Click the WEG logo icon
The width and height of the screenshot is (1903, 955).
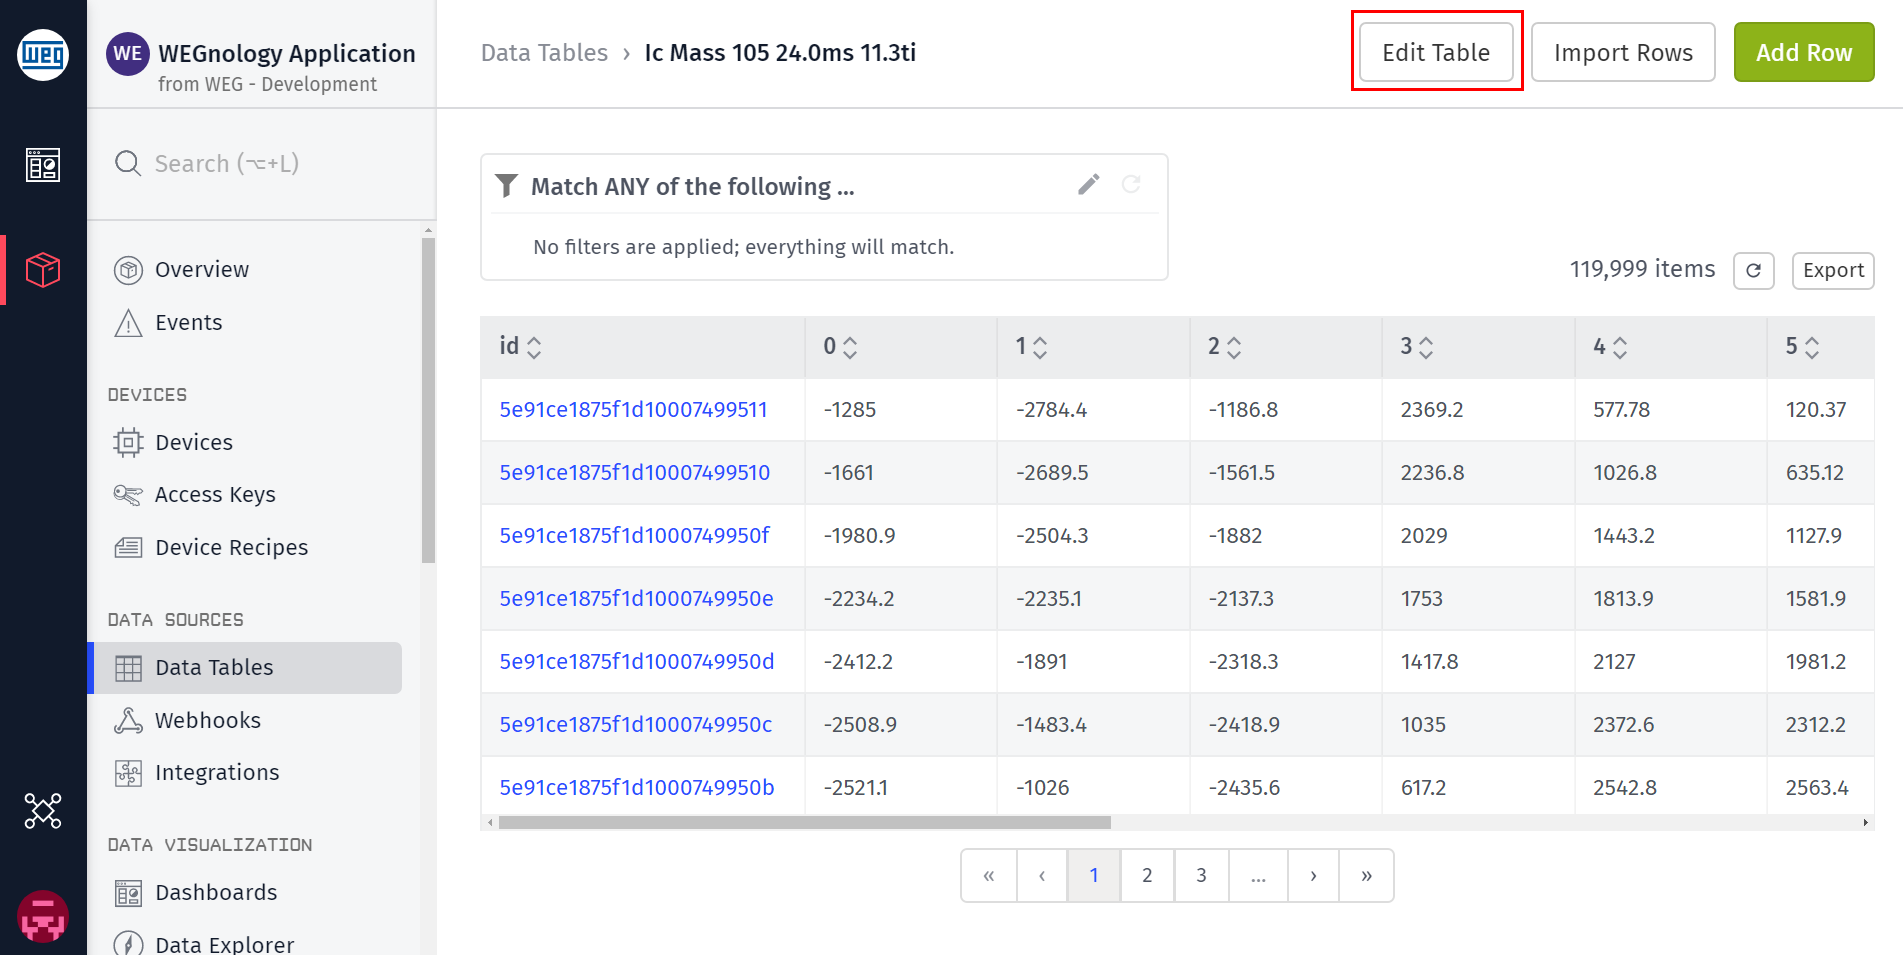(43, 54)
